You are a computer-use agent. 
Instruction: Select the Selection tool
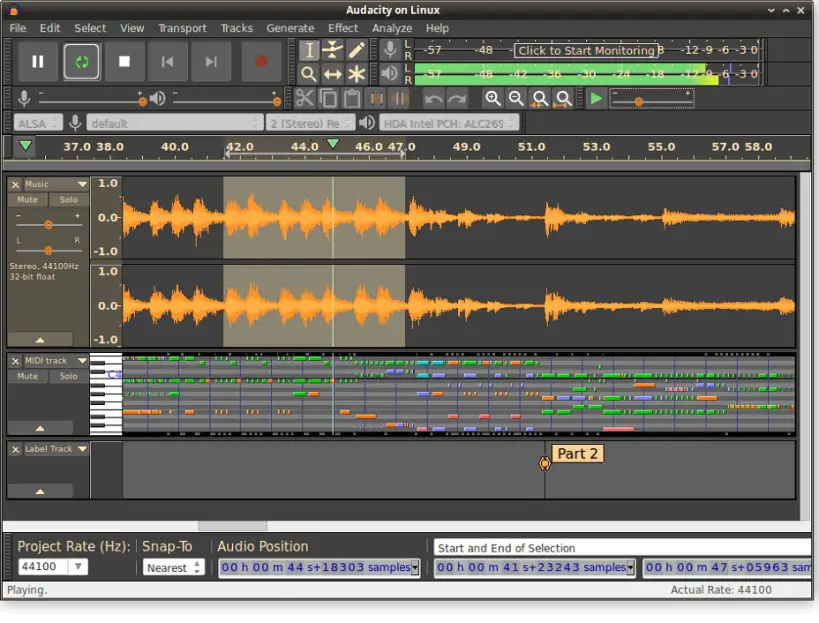309,49
